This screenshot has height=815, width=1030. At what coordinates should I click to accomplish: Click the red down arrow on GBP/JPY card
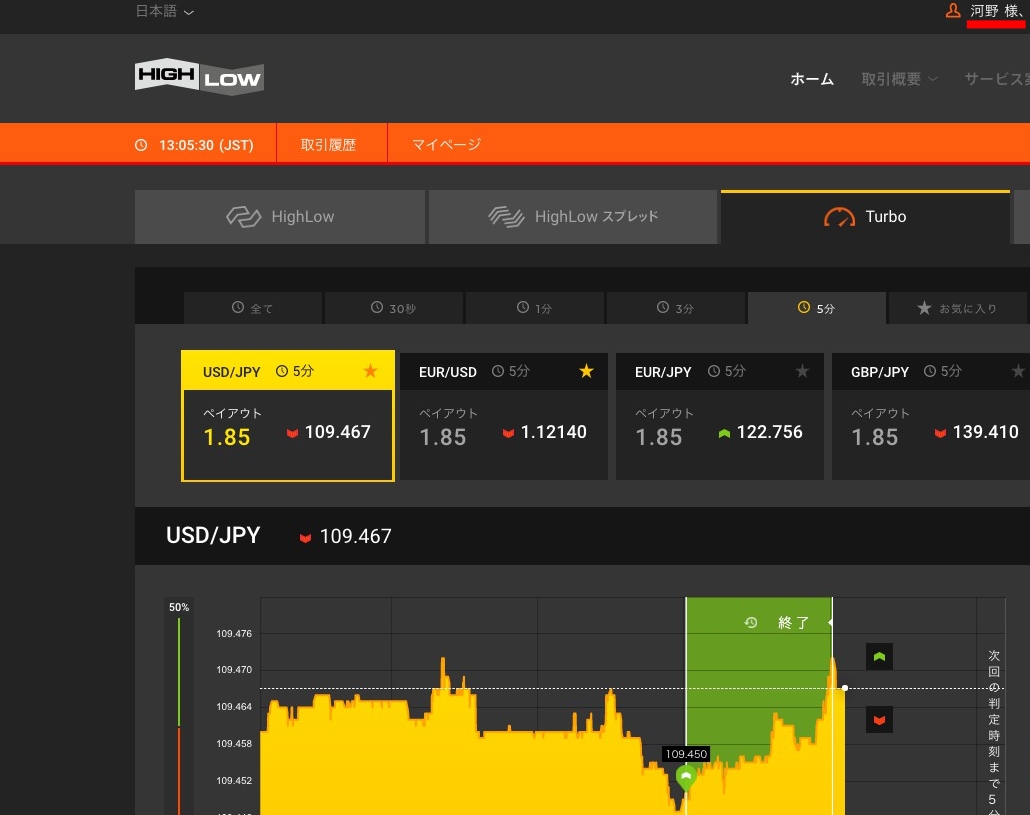coord(941,433)
